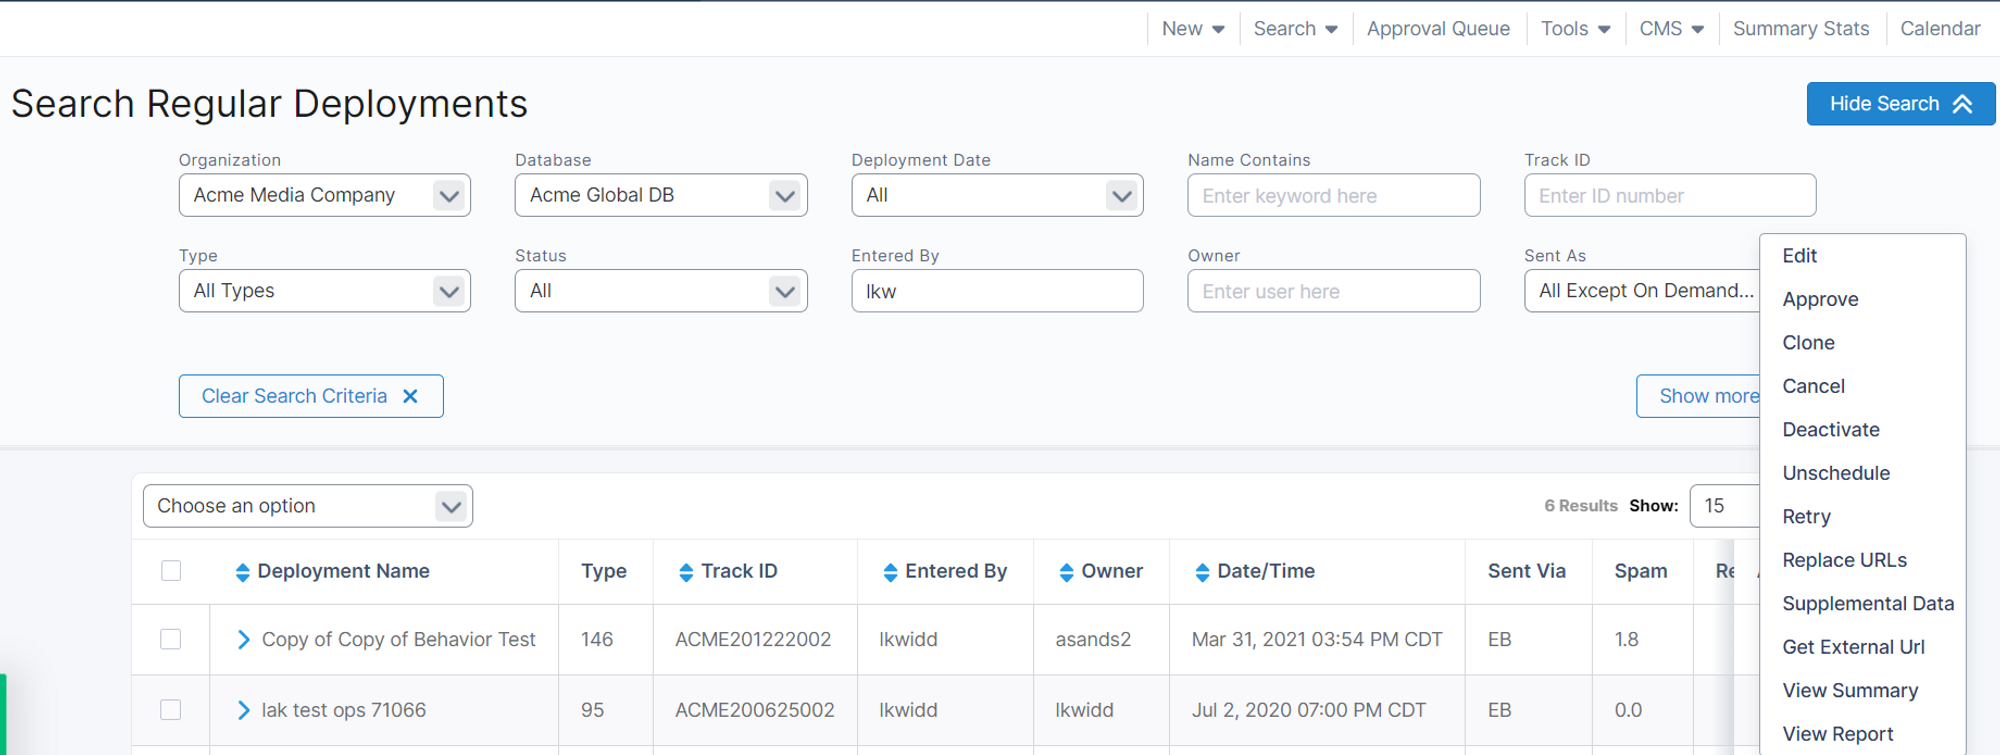Image resolution: width=2000 pixels, height=755 pixels.
Task: Open the Approval Queue link
Action: (x=1438, y=29)
